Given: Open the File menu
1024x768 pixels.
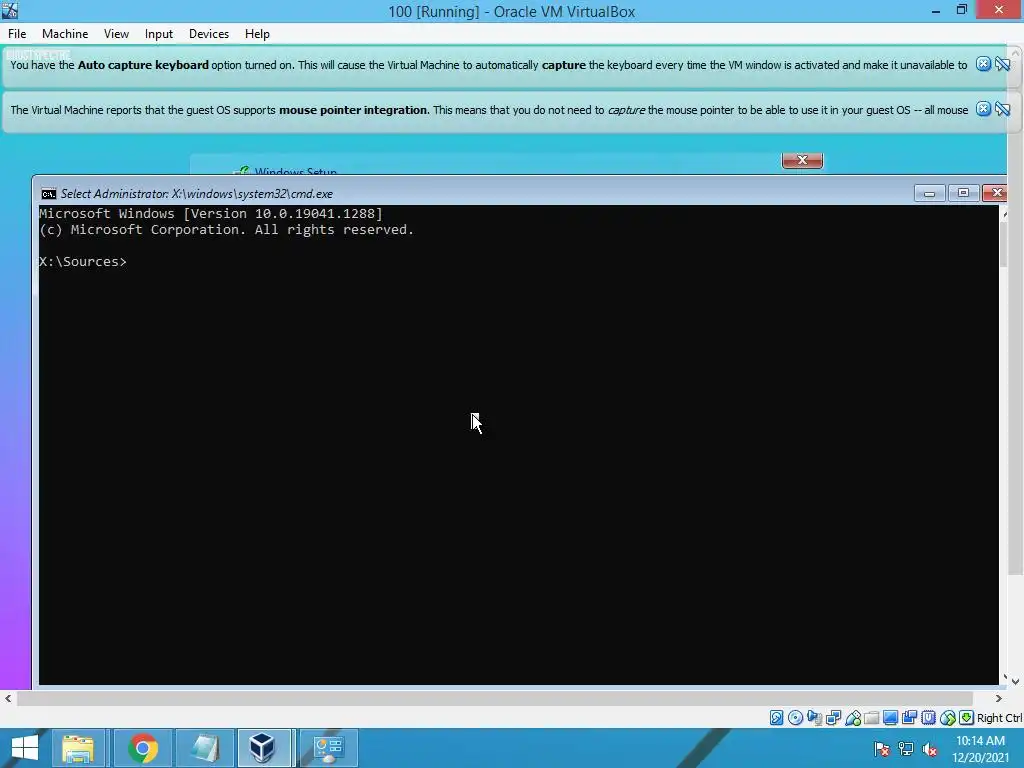Looking at the screenshot, I should point(17,34).
